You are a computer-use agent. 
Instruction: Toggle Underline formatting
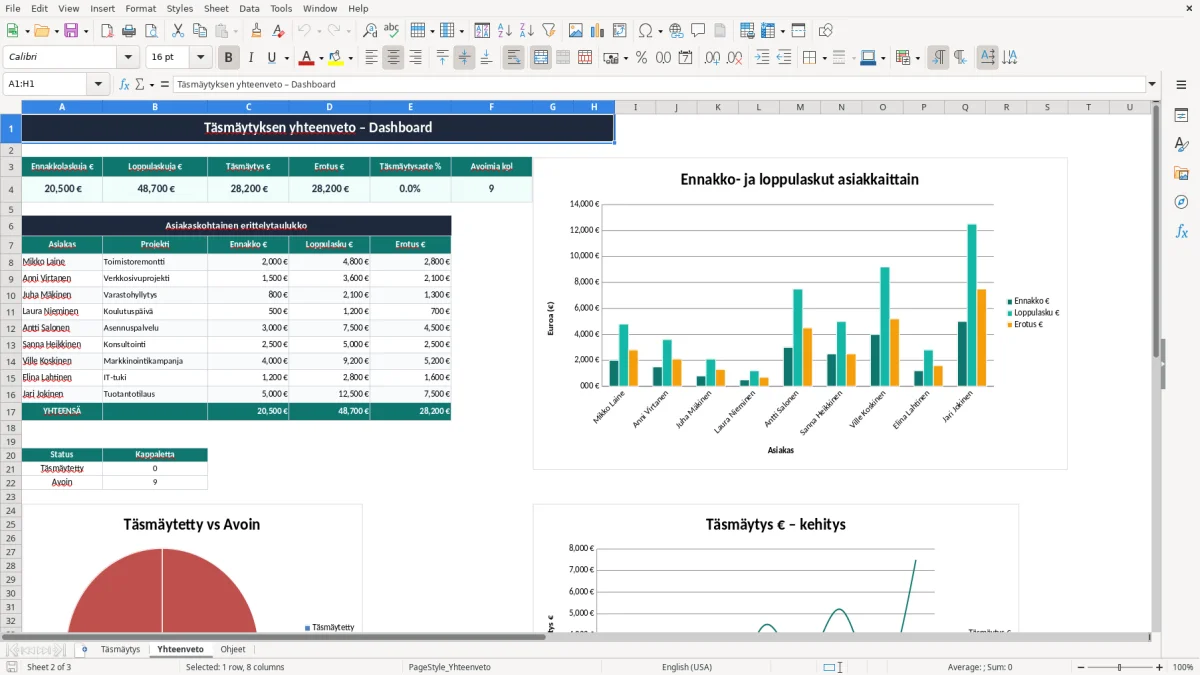pos(271,58)
